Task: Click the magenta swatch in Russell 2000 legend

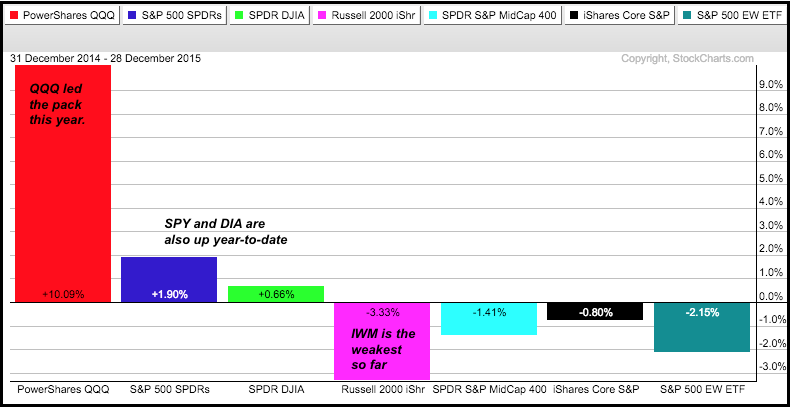Action: pyautogui.click(x=324, y=16)
